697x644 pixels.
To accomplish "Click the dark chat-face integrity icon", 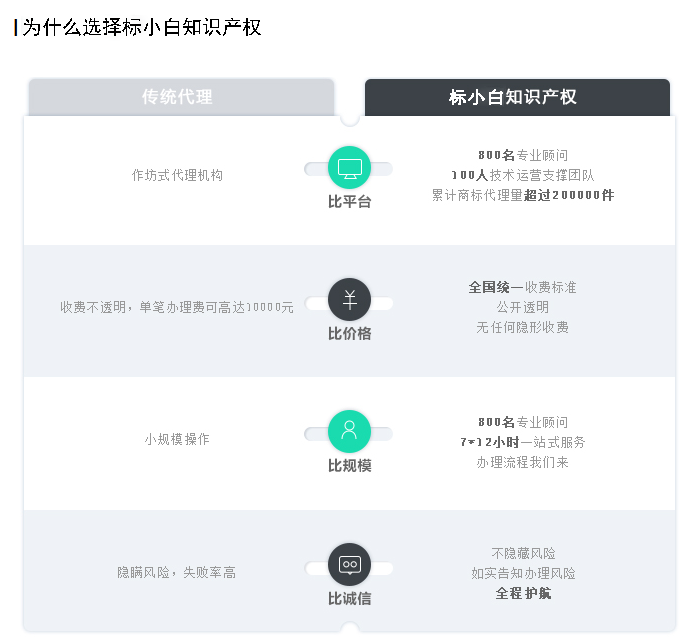I will tap(349, 564).
